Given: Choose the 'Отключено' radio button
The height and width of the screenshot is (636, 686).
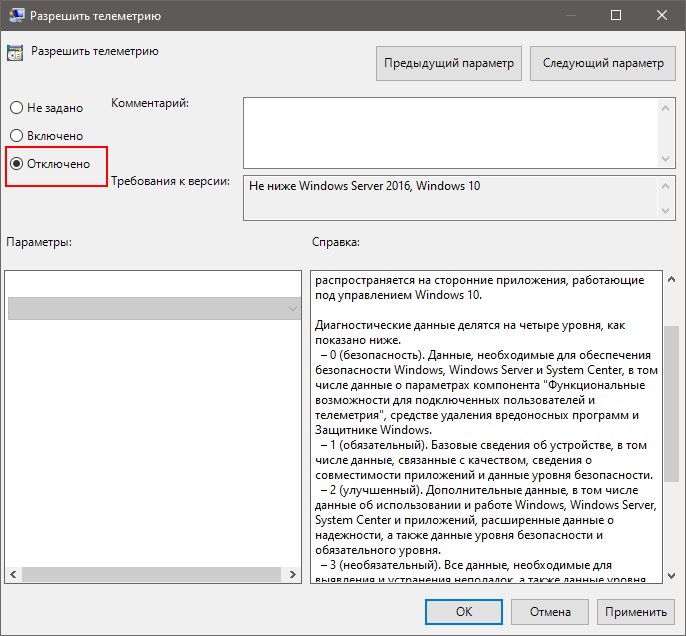Looking at the screenshot, I should pos(16,163).
